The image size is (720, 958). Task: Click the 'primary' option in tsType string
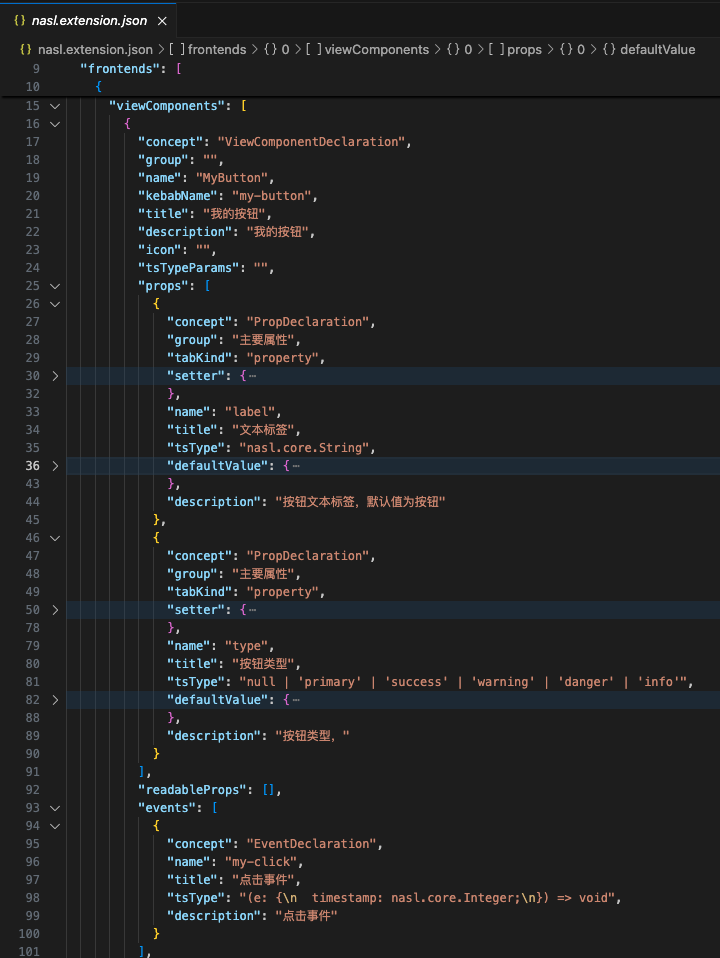pos(329,682)
